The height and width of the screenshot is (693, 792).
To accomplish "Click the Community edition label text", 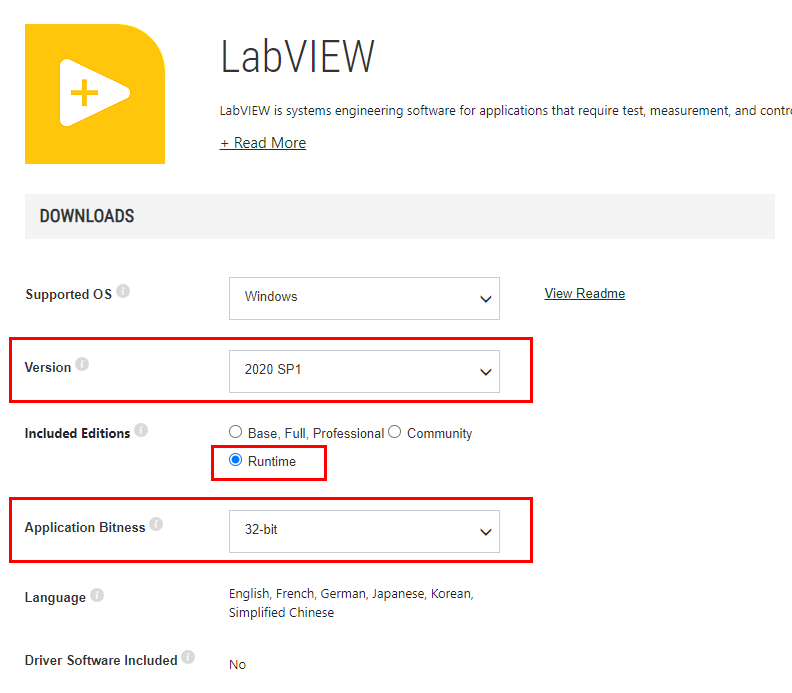I will click(x=439, y=433).
